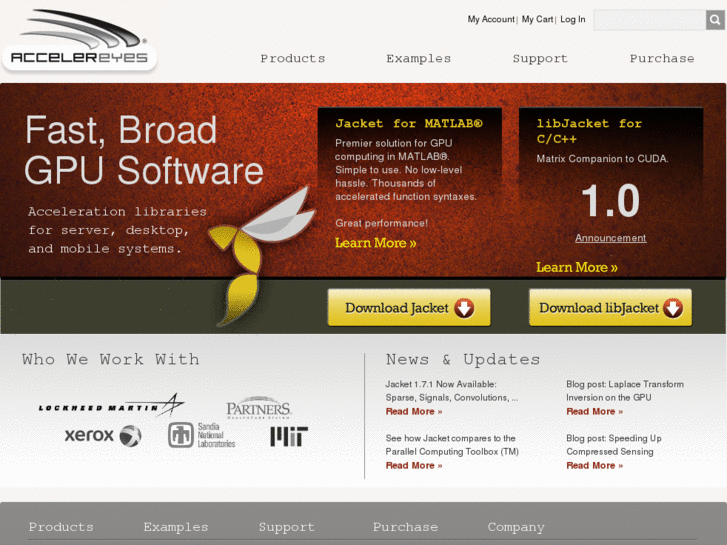
Task: Click 'Matrix Companion to CUDA.' text
Action: click(602, 159)
